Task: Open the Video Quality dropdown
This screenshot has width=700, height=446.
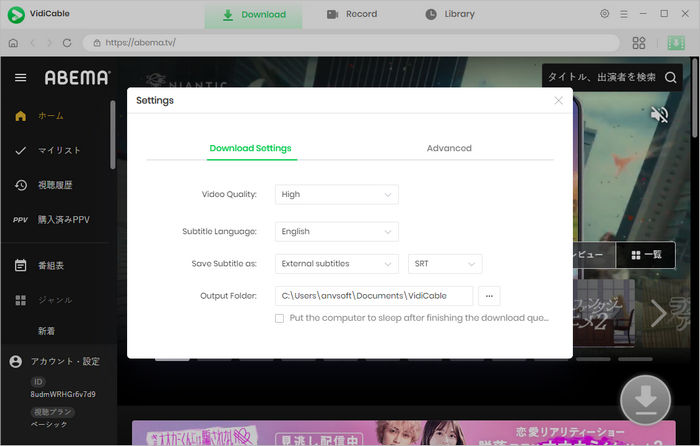Action: pyautogui.click(x=337, y=195)
